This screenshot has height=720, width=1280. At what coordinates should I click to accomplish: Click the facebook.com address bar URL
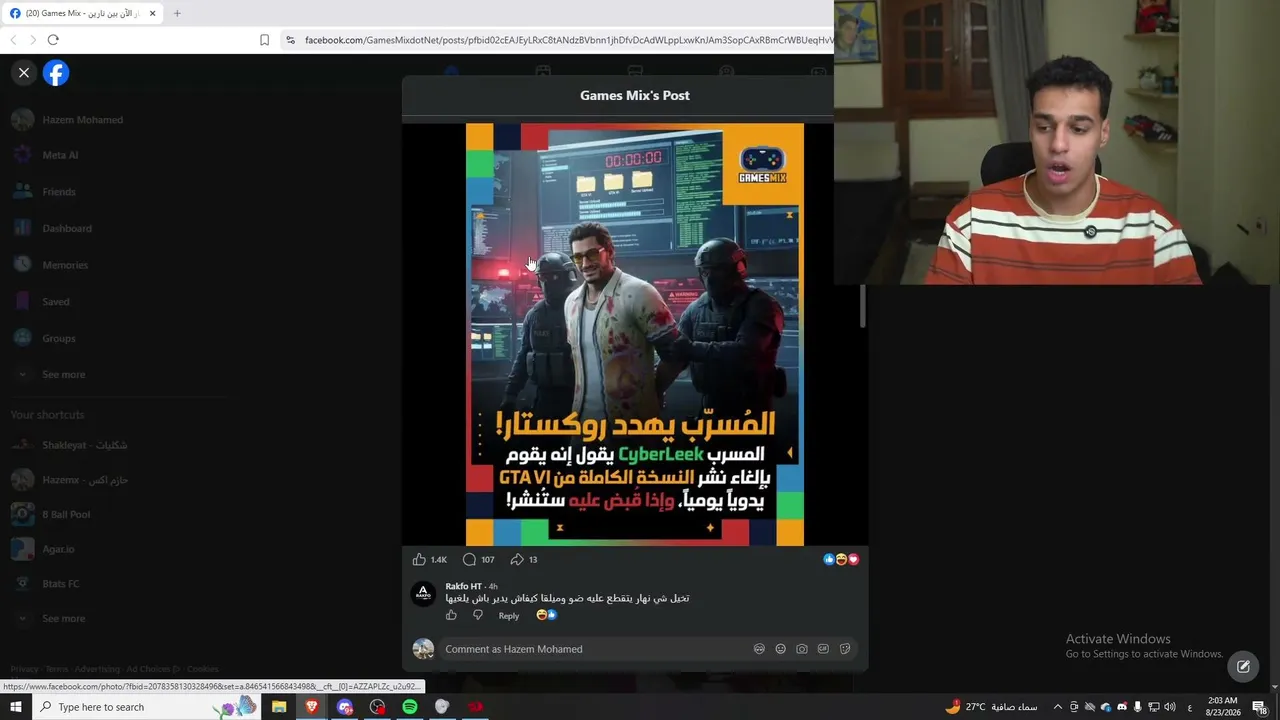click(x=568, y=40)
